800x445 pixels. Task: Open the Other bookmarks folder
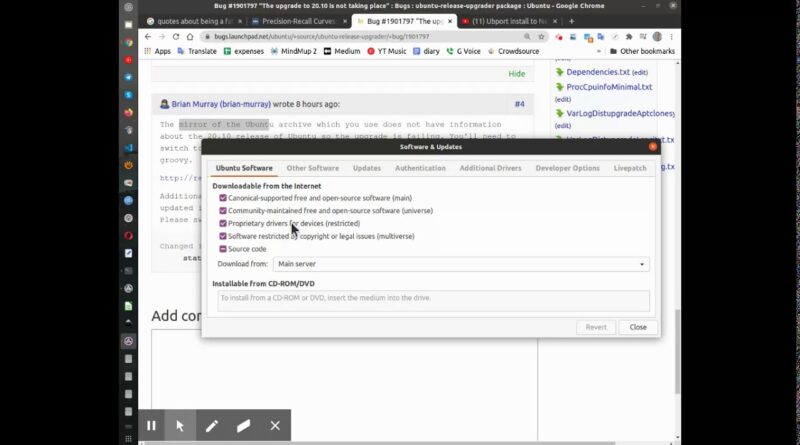click(642, 51)
